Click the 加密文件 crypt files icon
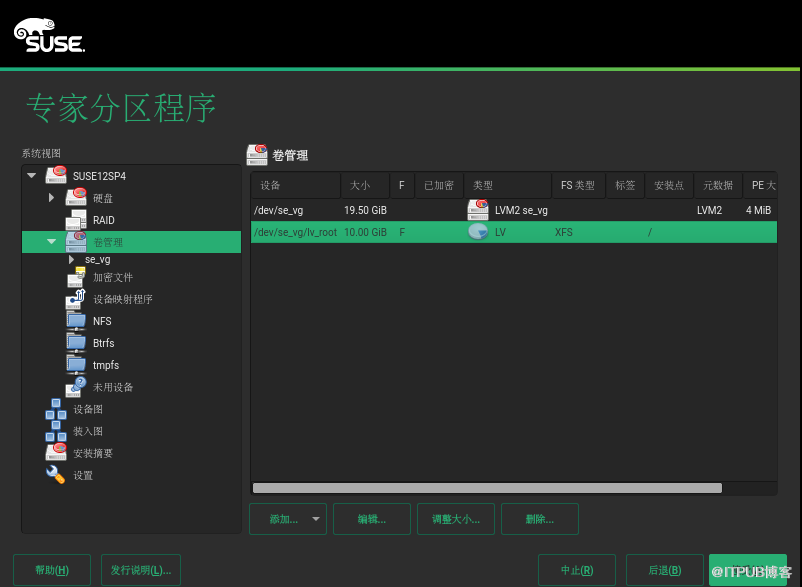The image size is (802, 587). [x=76, y=277]
